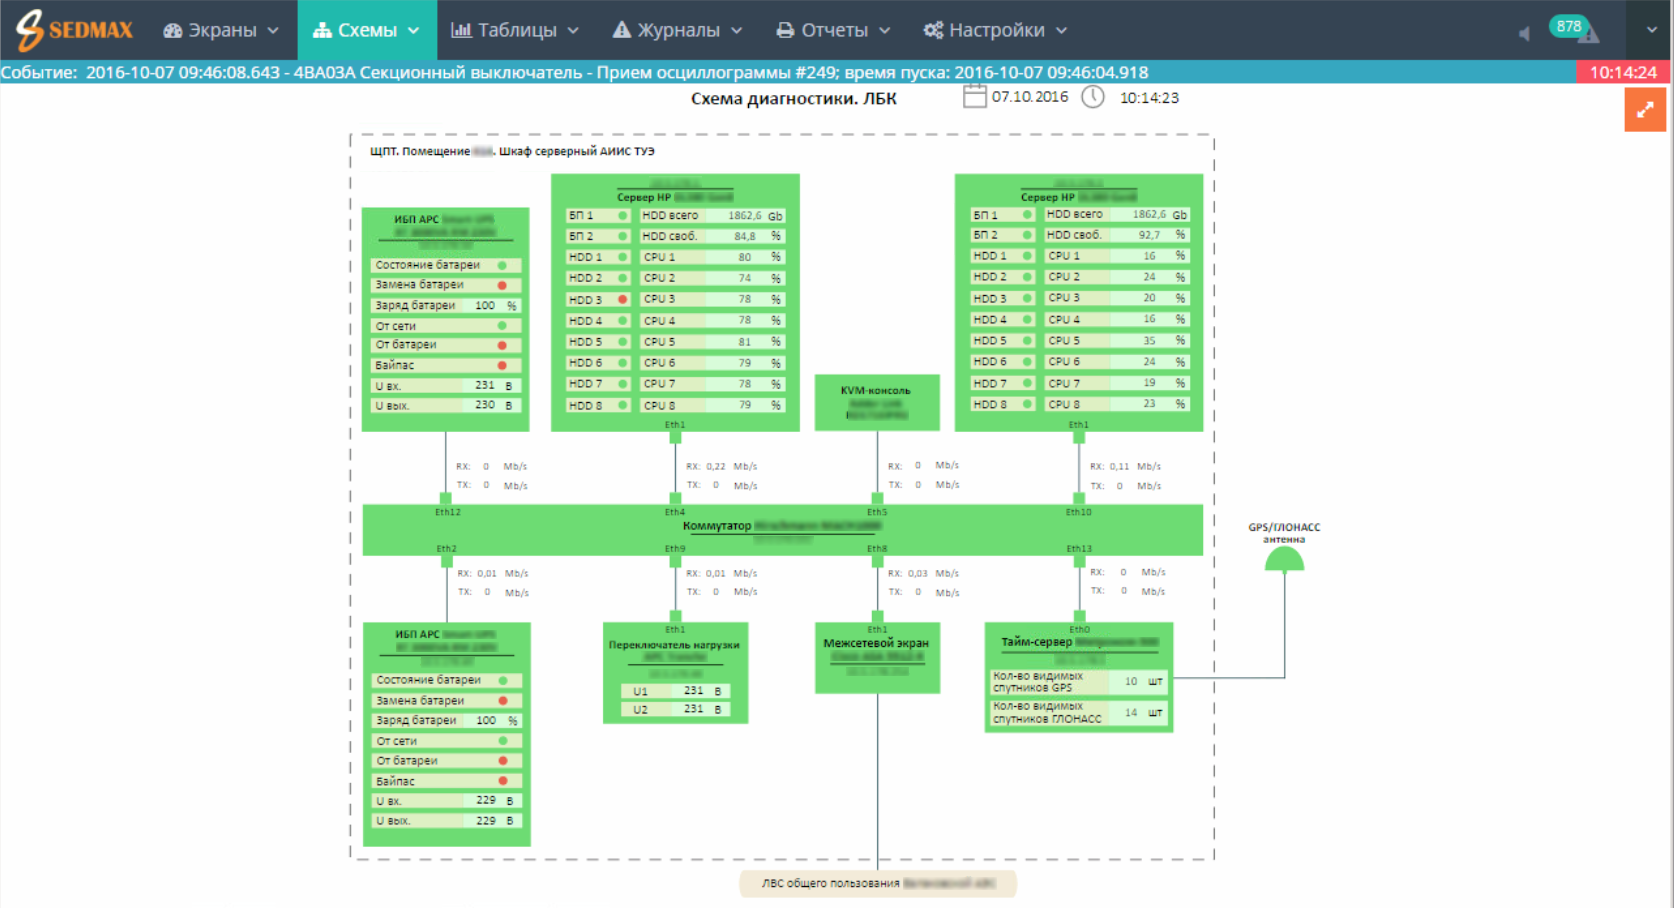This screenshot has width=1674, height=908.
Task: Click the event message in the blue banner
Action: 616,72
